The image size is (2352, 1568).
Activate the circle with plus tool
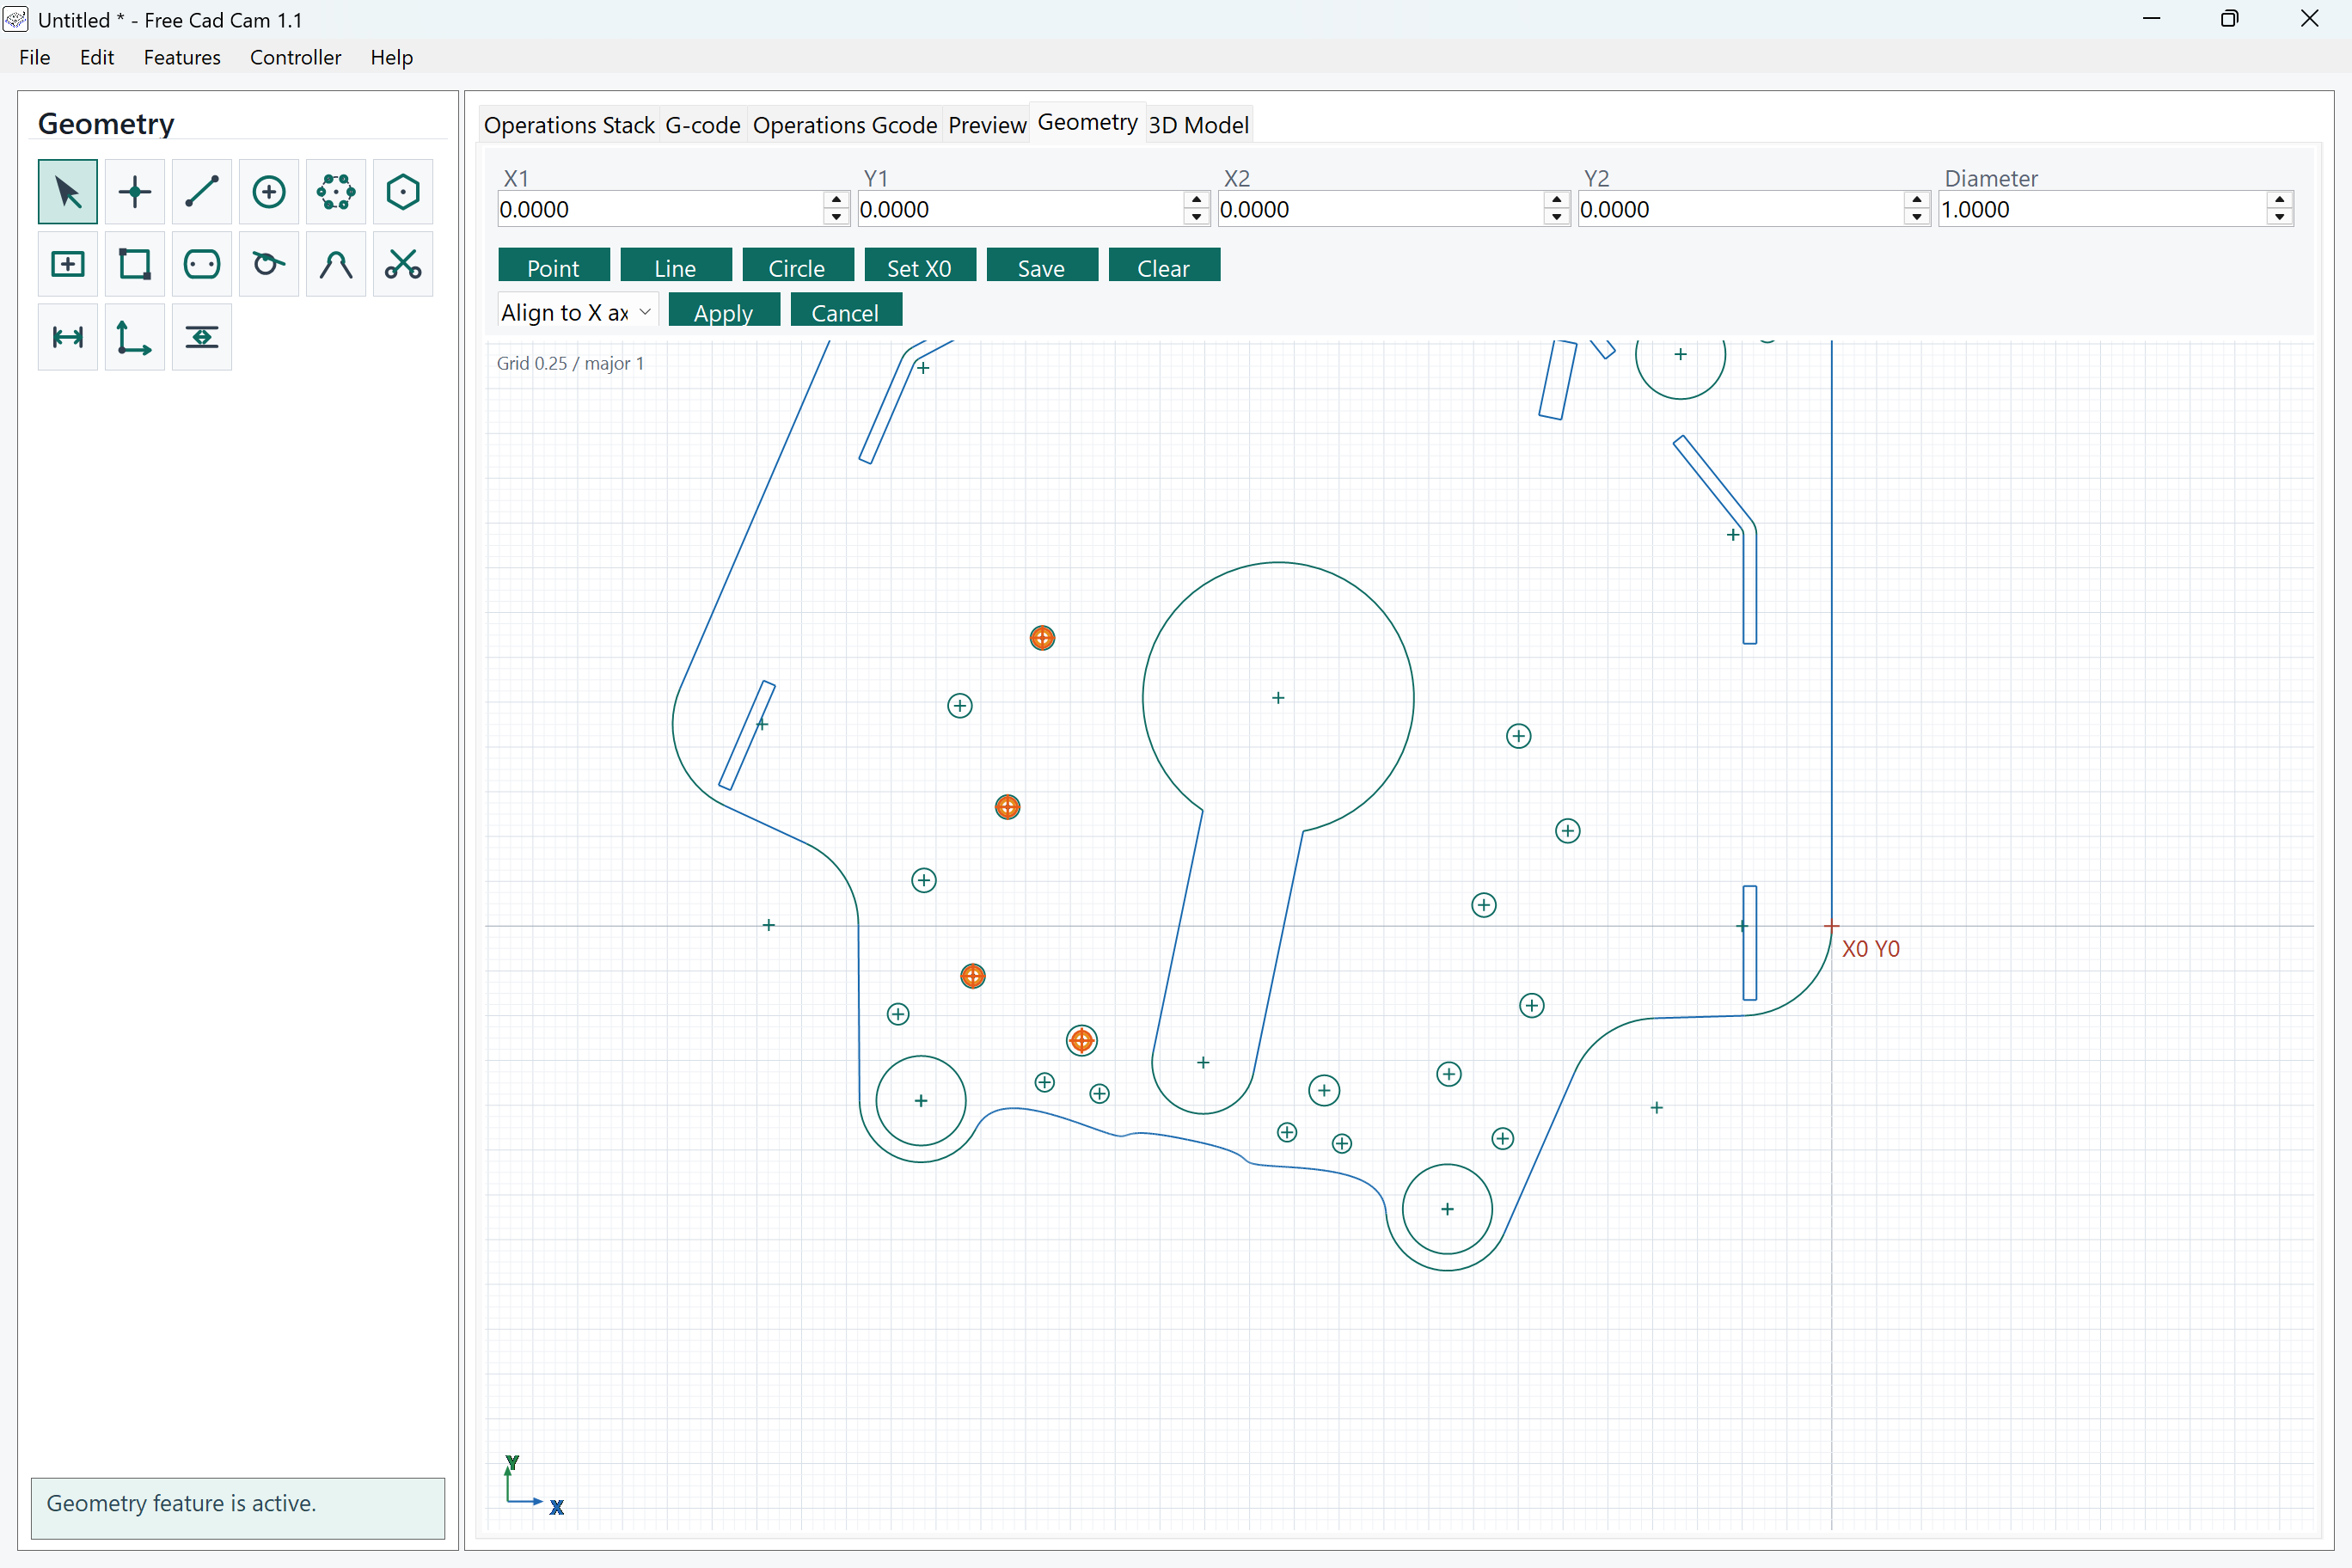click(268, 191)
